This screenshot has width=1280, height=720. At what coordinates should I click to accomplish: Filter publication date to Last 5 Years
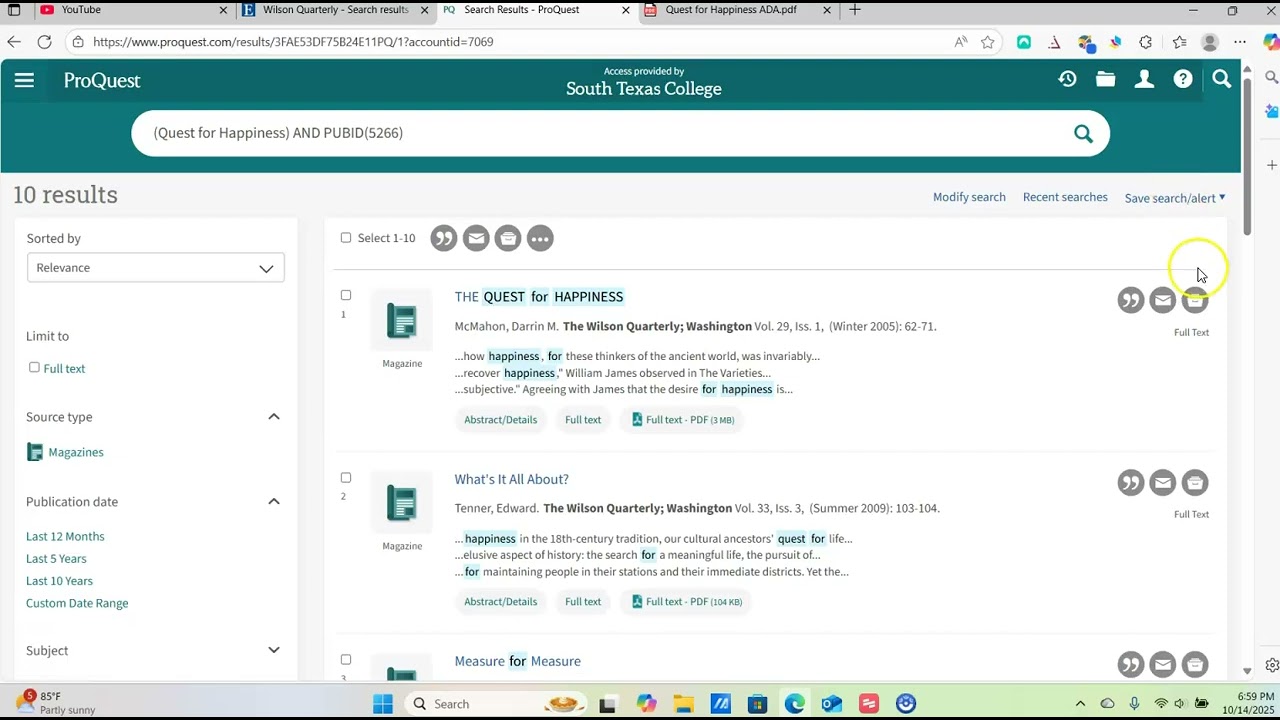[56, 559]
